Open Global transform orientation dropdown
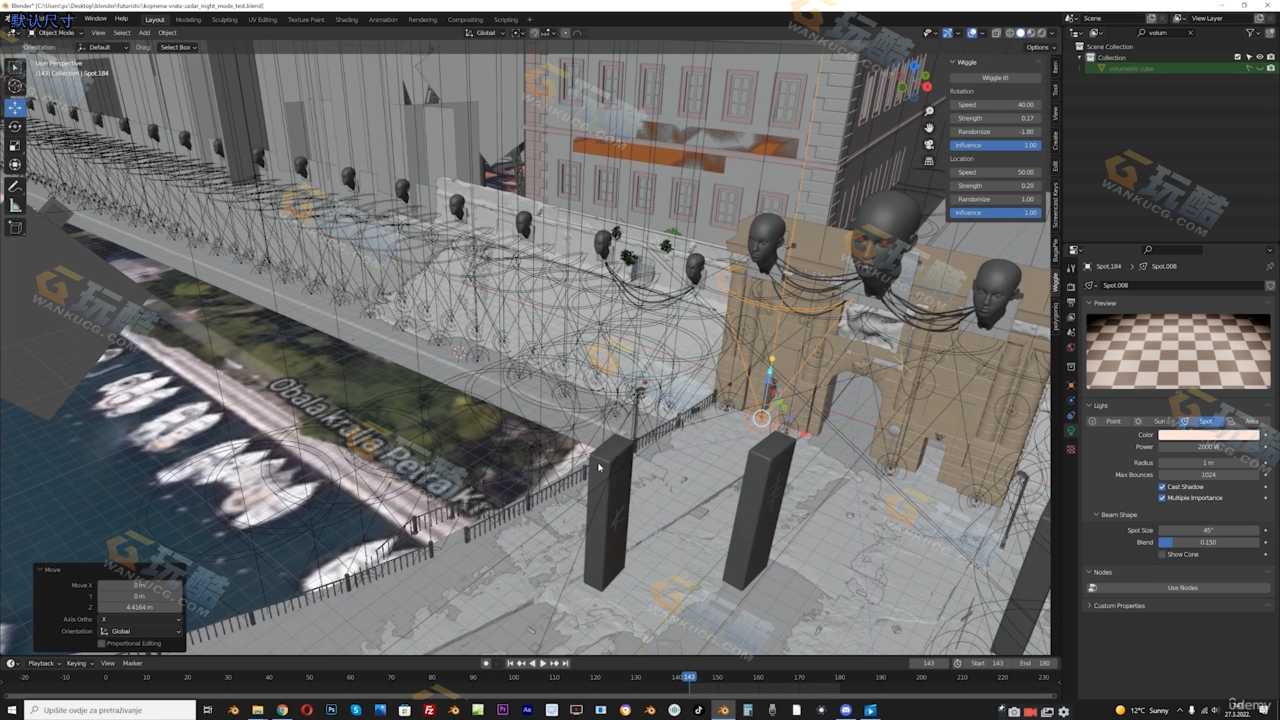Screen dimensions: 1280x720 click(x=486, y=33)
